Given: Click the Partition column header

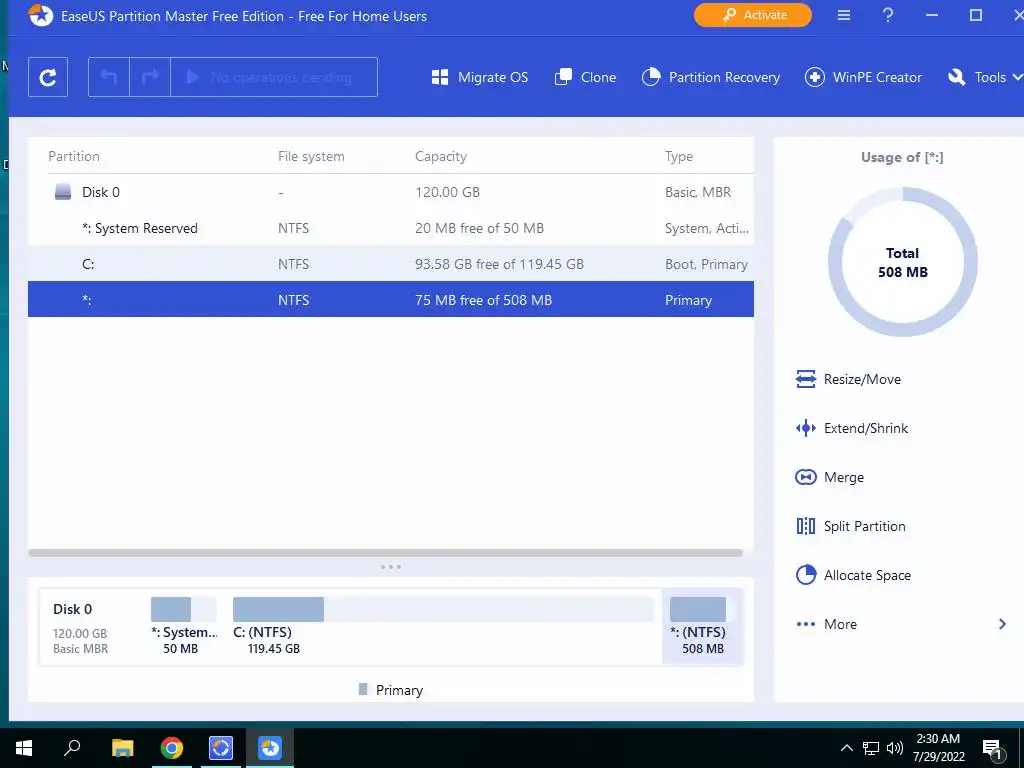Looking at the screenshot, I should 74,156.
